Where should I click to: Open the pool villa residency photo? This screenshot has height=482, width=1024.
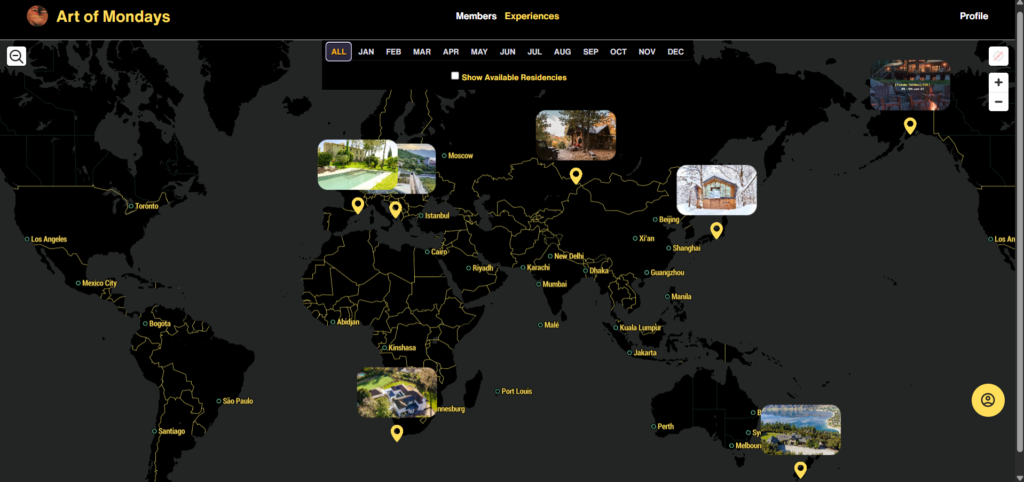pos(358,165)
